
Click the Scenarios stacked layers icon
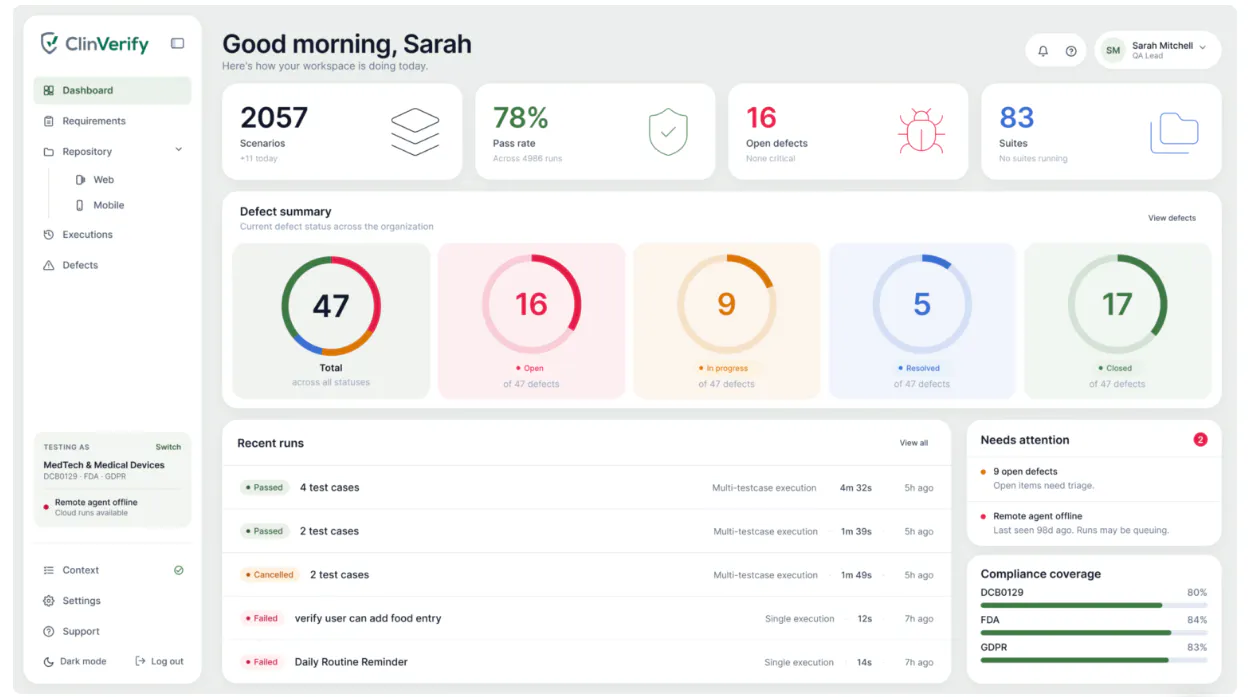pos(415,132)
